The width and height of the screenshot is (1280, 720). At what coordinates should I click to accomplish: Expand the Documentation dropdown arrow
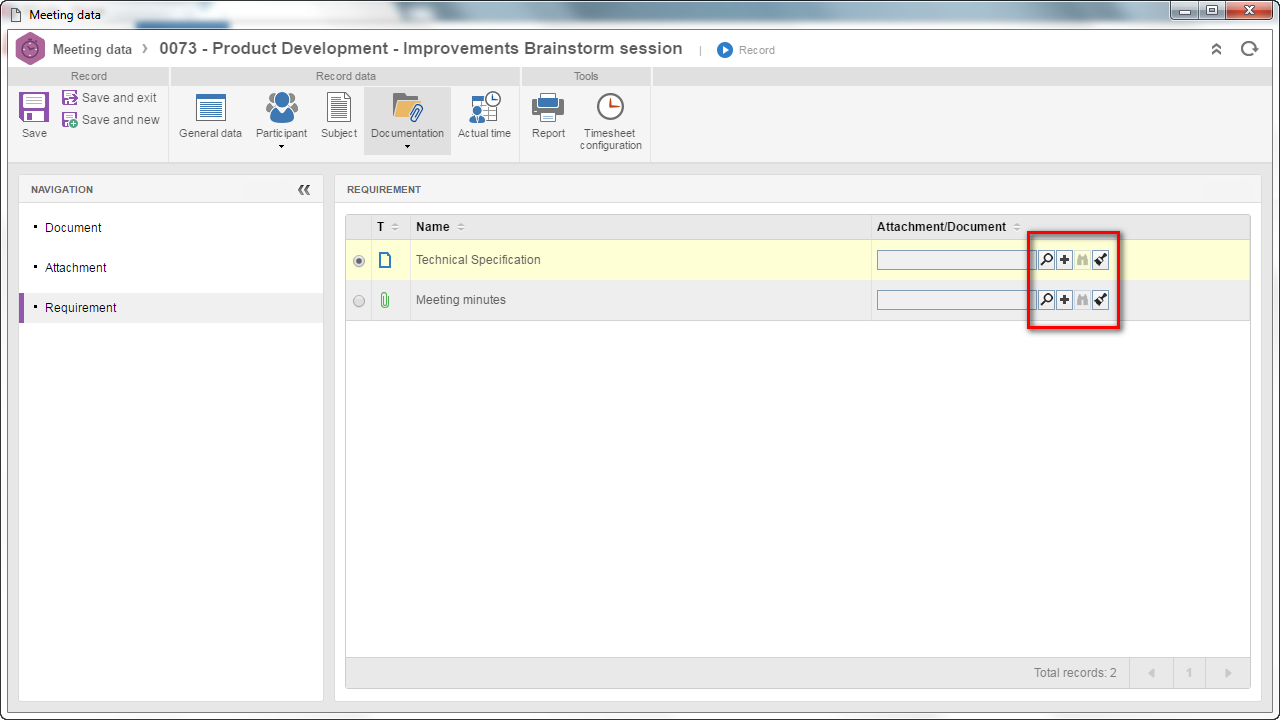coord(407,147)
